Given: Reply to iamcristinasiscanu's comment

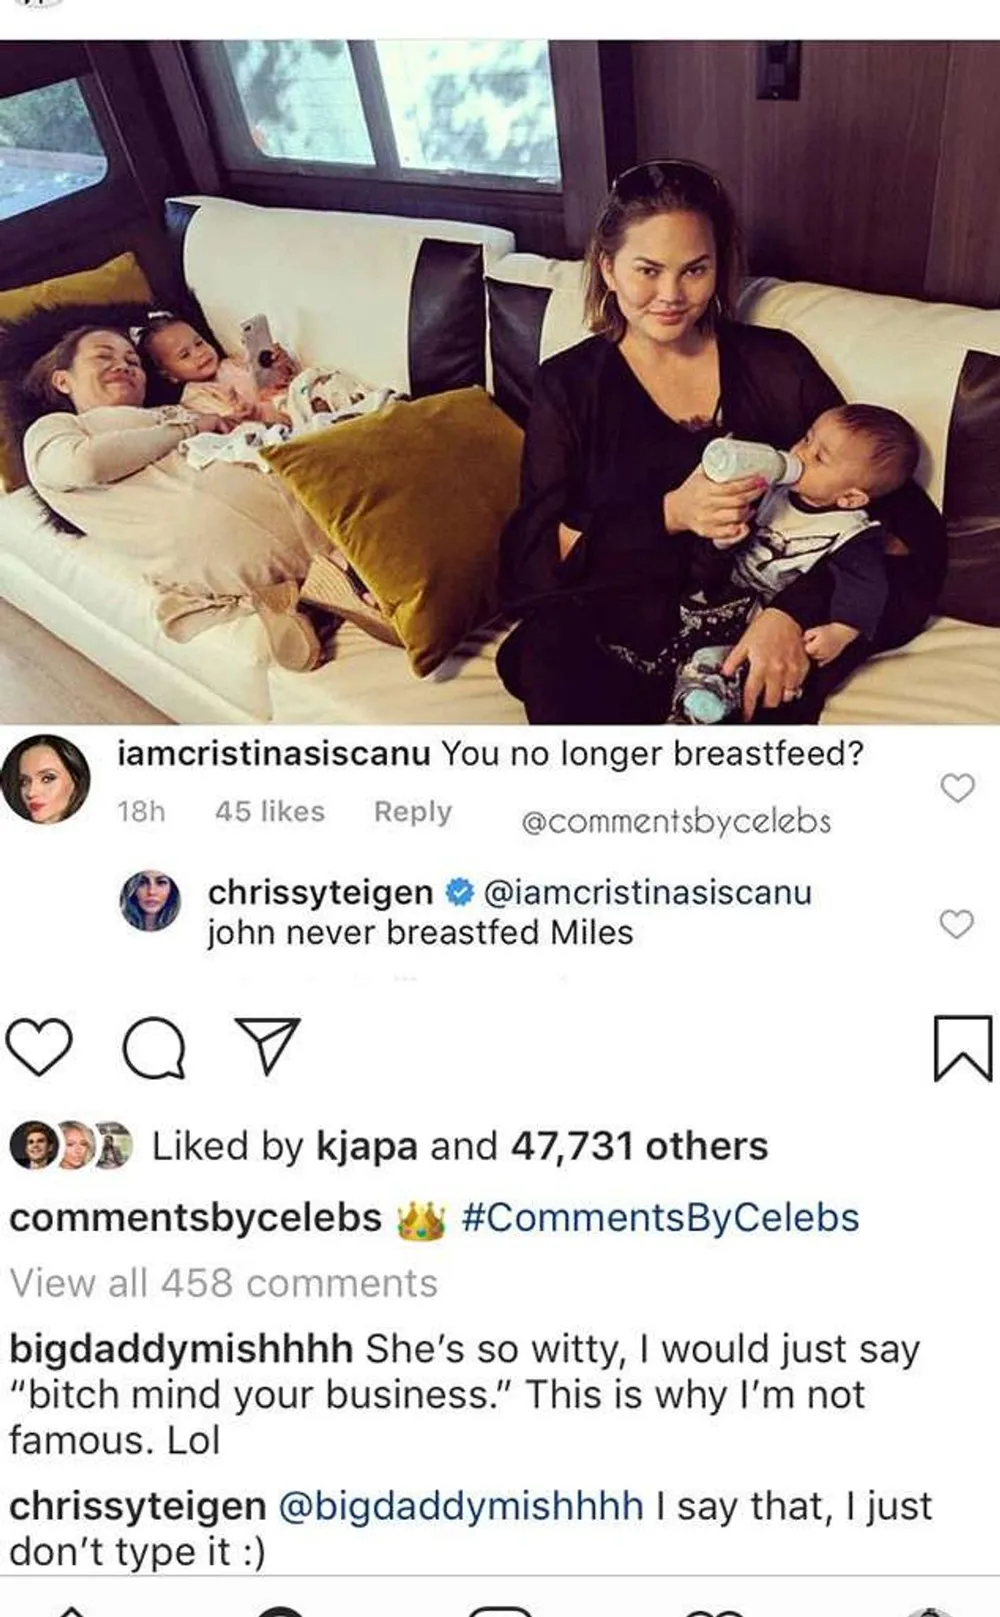Looking at the screenshot, I should 412,811.
